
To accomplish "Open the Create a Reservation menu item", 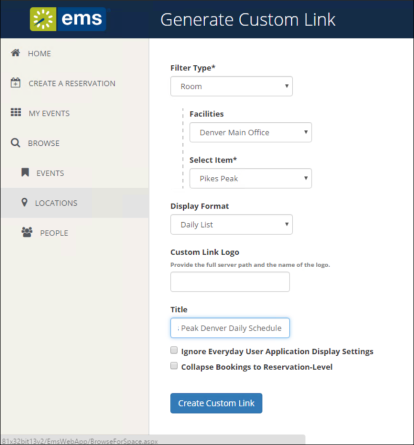I will tap(74, 83).
